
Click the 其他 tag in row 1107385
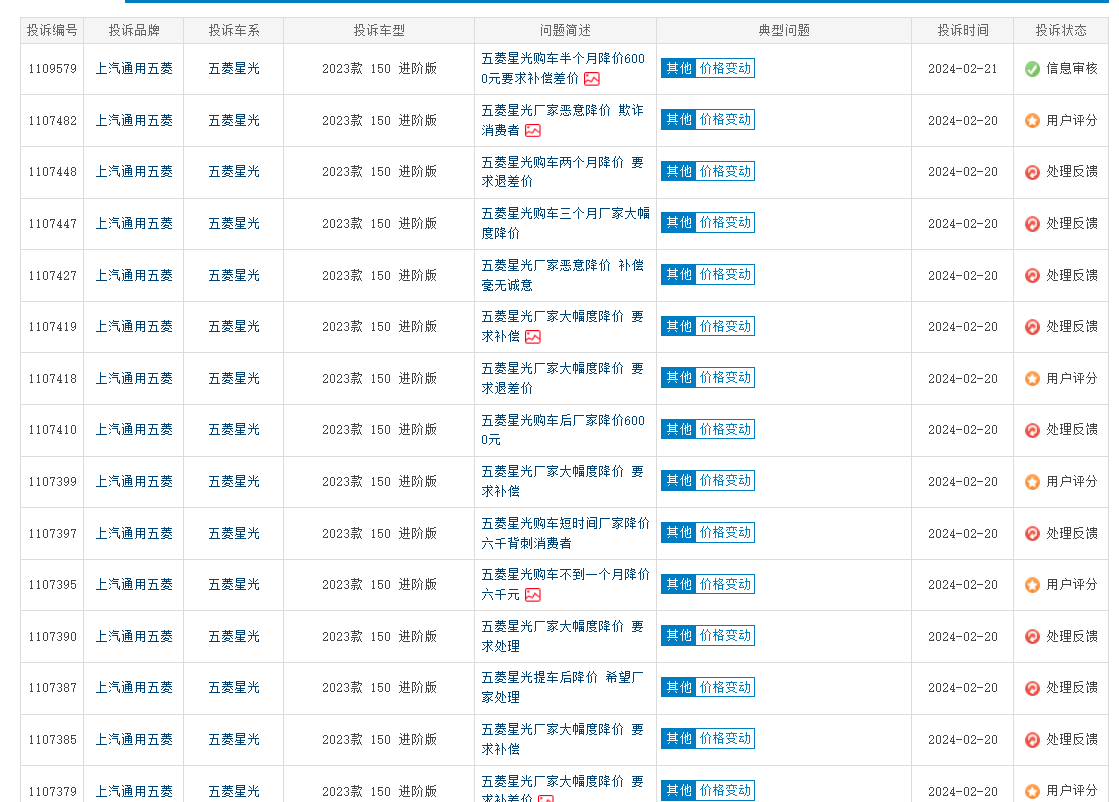coord(679,738)
